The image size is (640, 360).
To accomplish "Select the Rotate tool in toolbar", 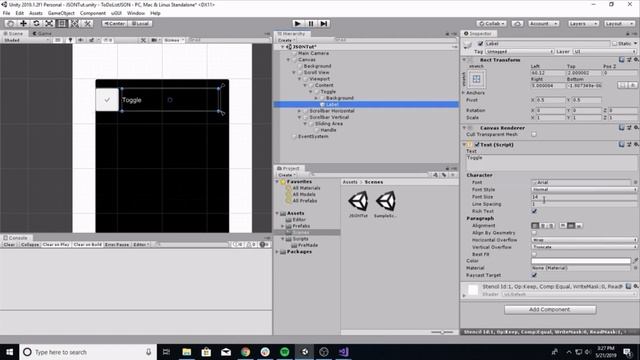I will click(36, 23).
